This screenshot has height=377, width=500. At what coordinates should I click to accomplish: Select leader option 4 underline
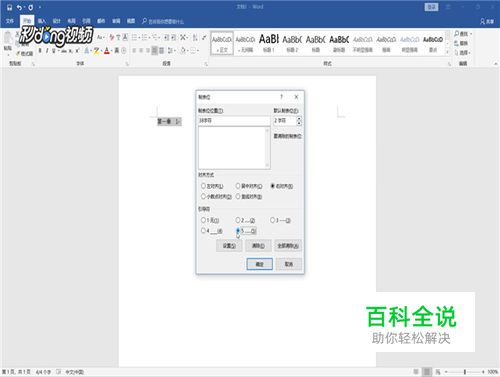pyautogui.click(x=203, y=231)
